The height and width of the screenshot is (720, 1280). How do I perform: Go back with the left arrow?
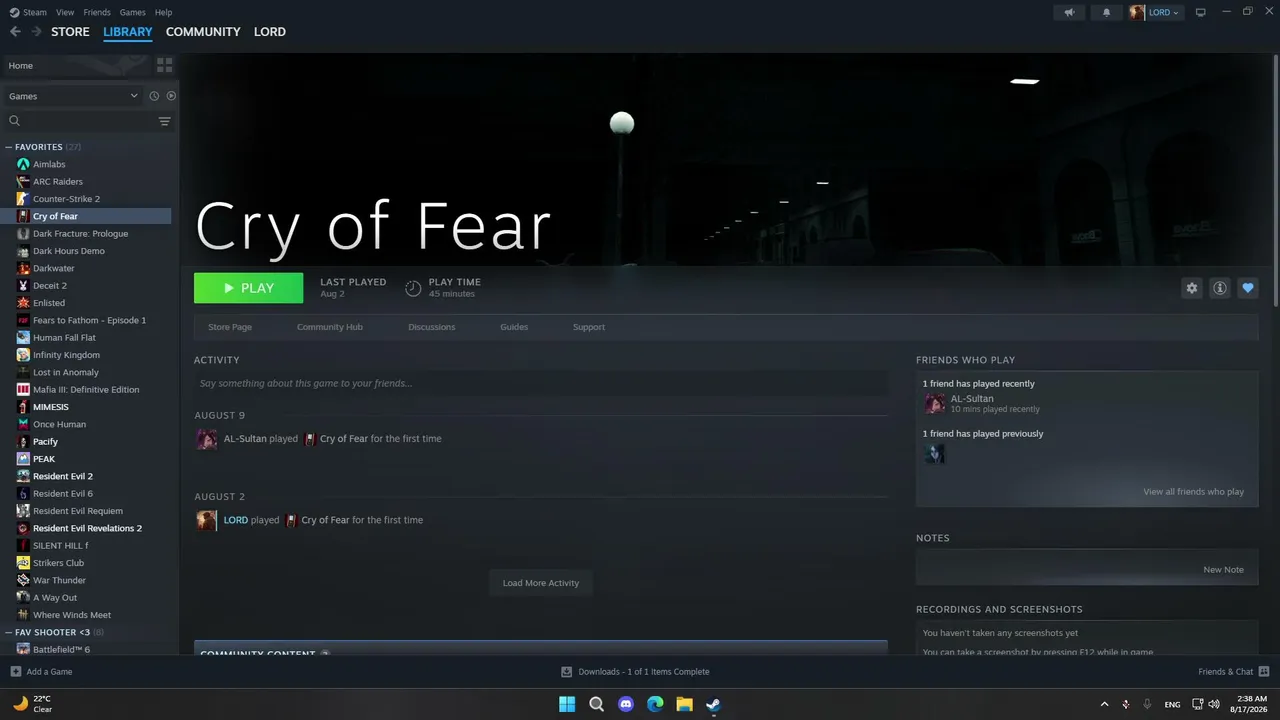click(15, 32)
